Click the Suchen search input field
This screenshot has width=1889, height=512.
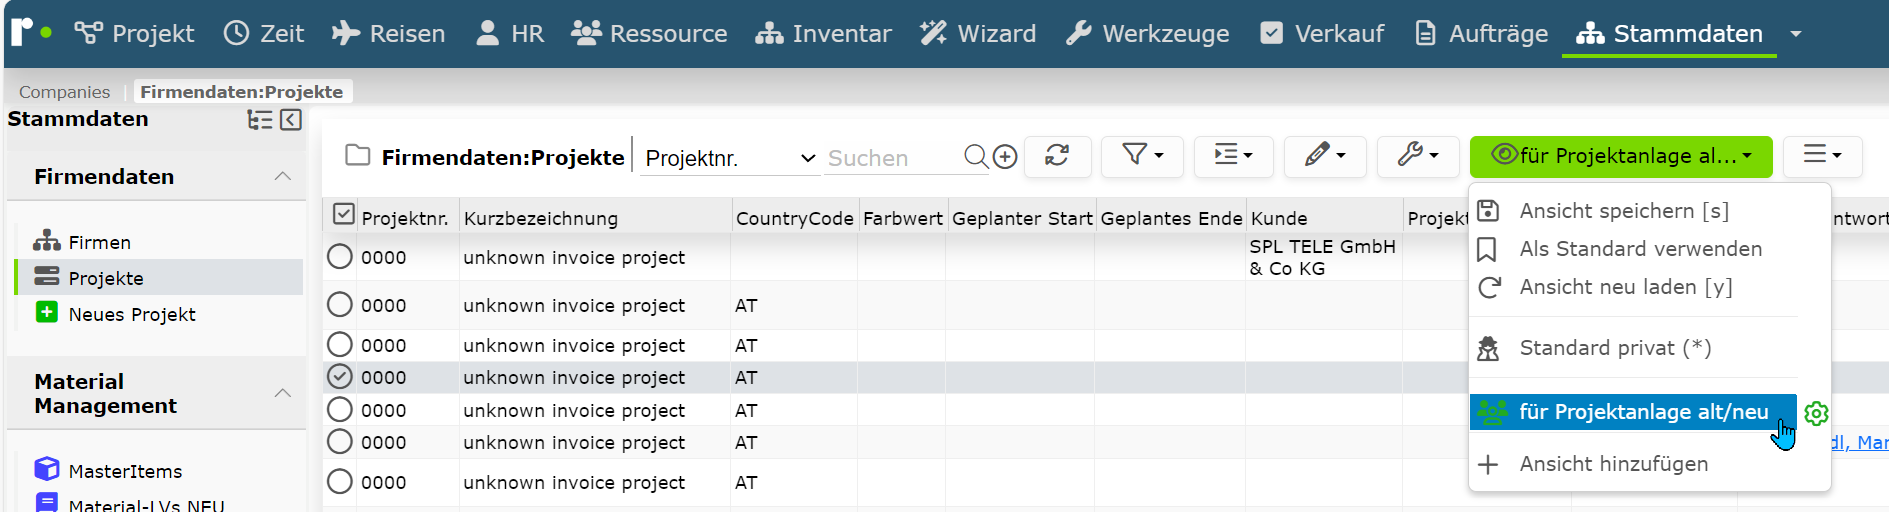coord(892,158)
